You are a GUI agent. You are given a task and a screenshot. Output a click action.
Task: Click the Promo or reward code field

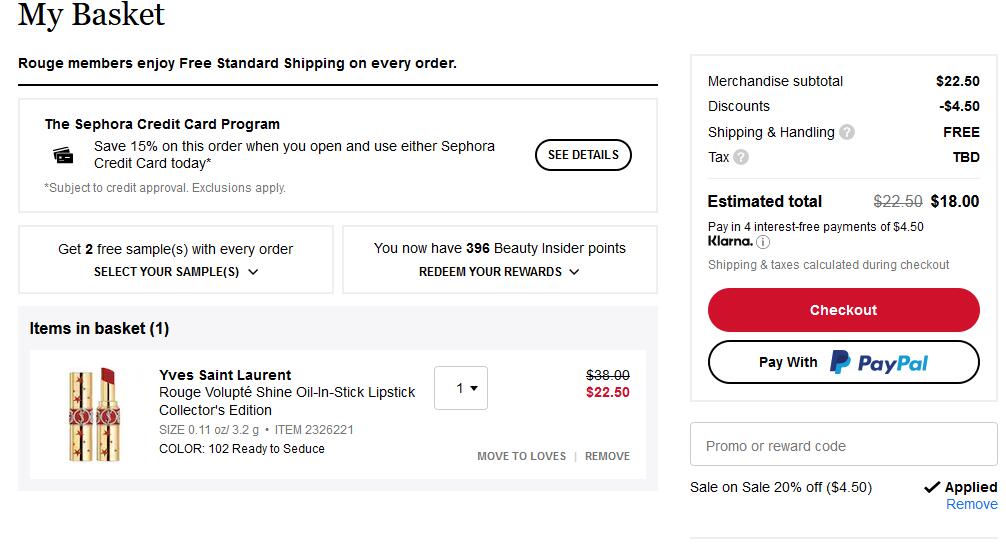[844, 444]
